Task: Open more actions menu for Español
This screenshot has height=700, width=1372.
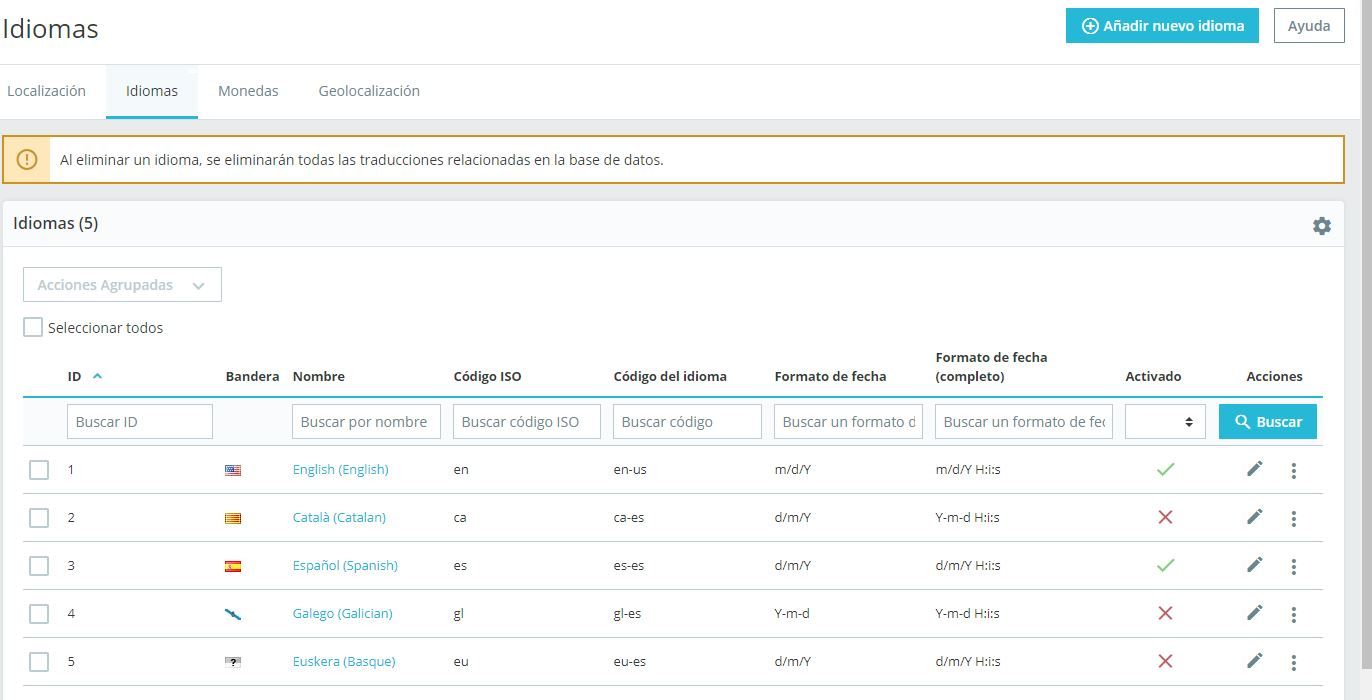Action: (1293, 566)
